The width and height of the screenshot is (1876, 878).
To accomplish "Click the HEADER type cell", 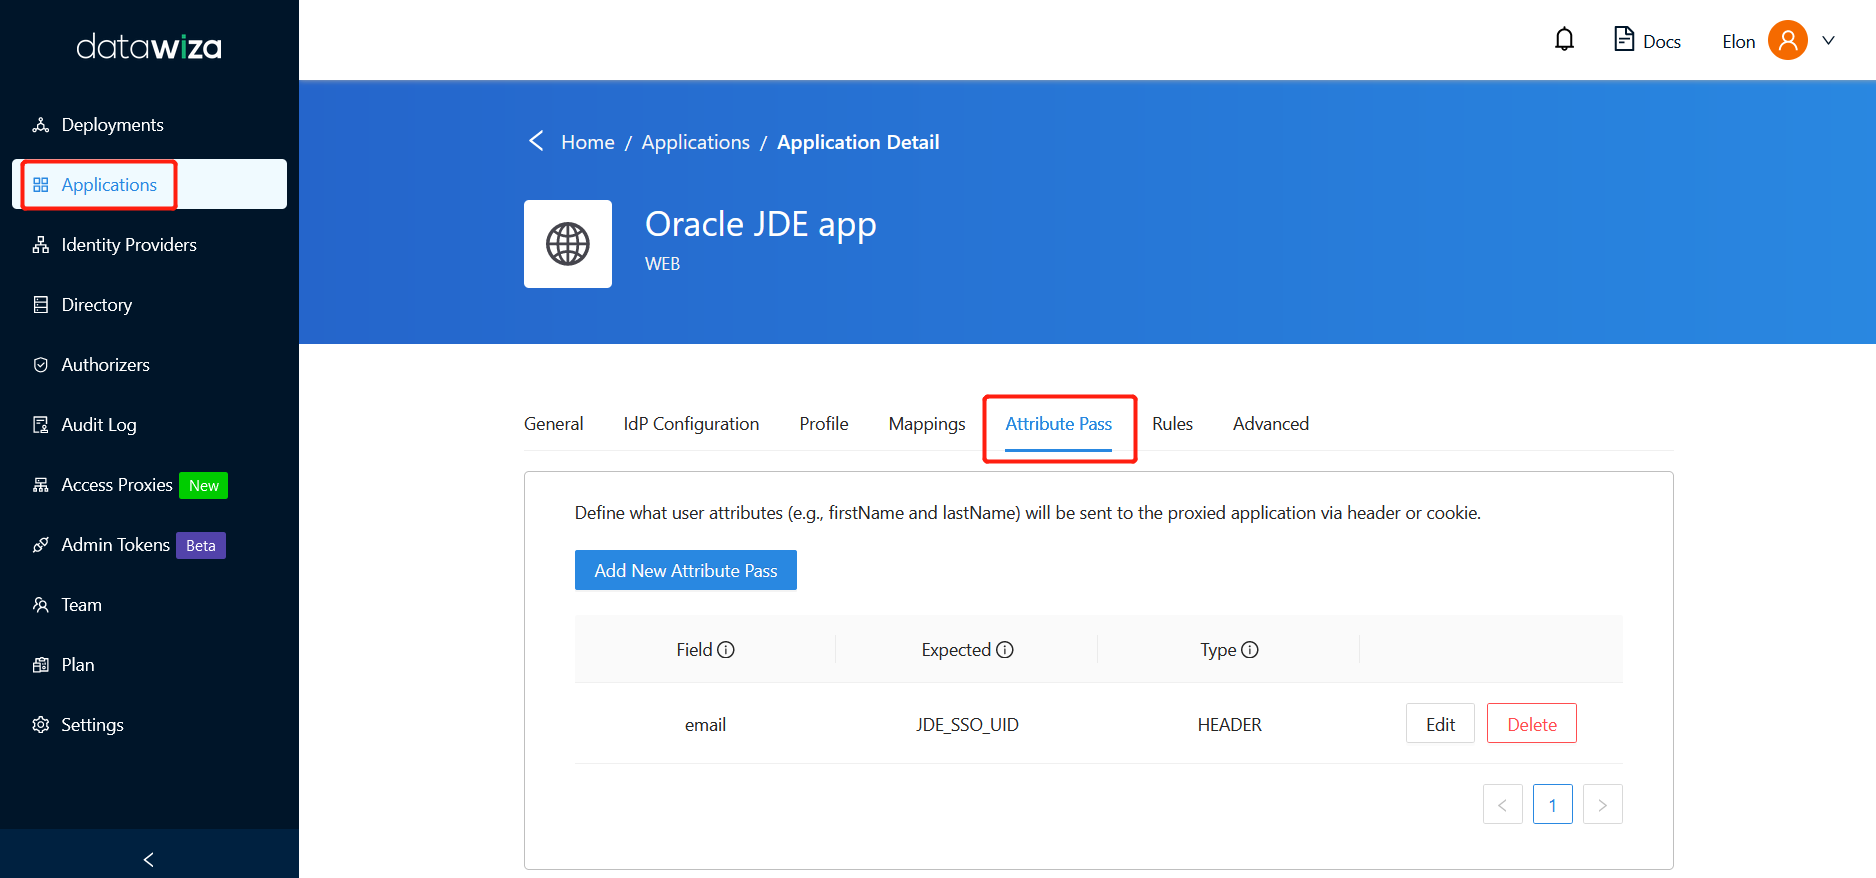I will [x=1230, y=725].
